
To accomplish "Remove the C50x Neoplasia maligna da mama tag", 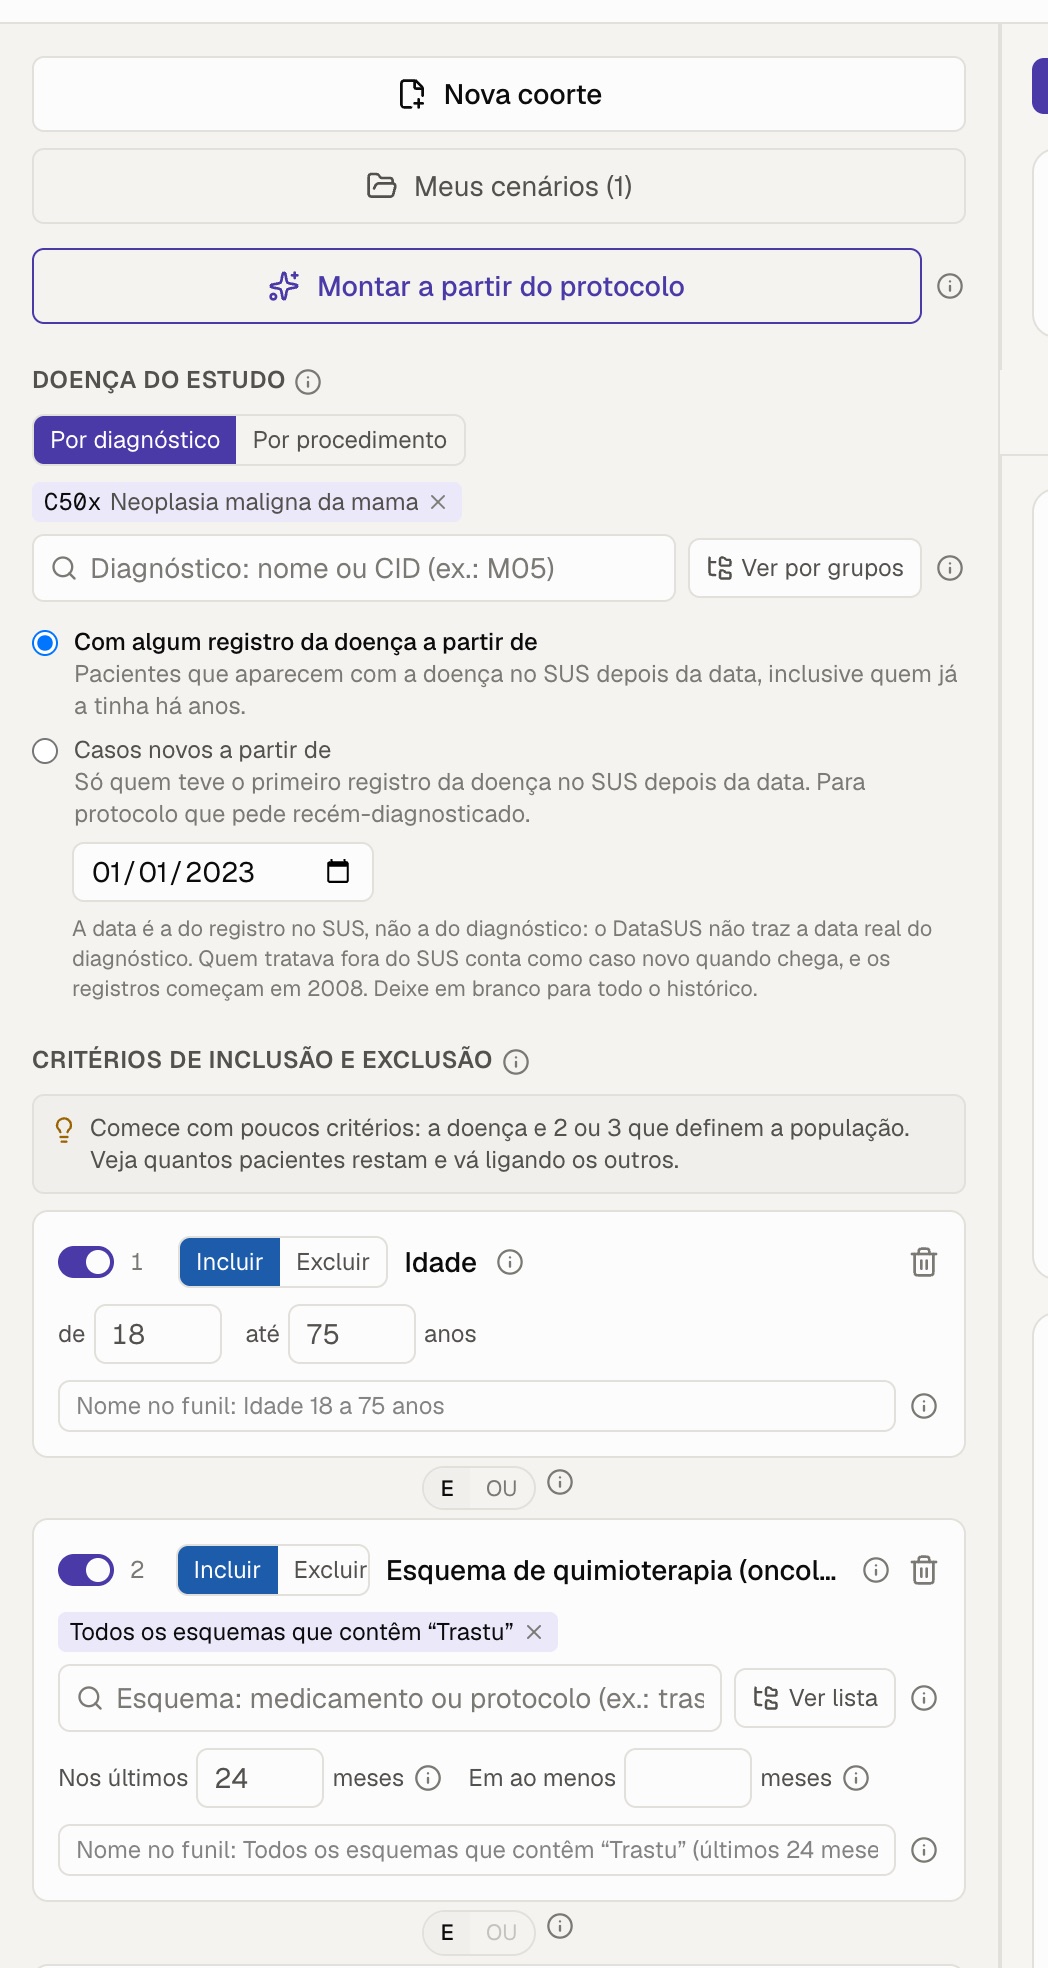I will (438, 502).
